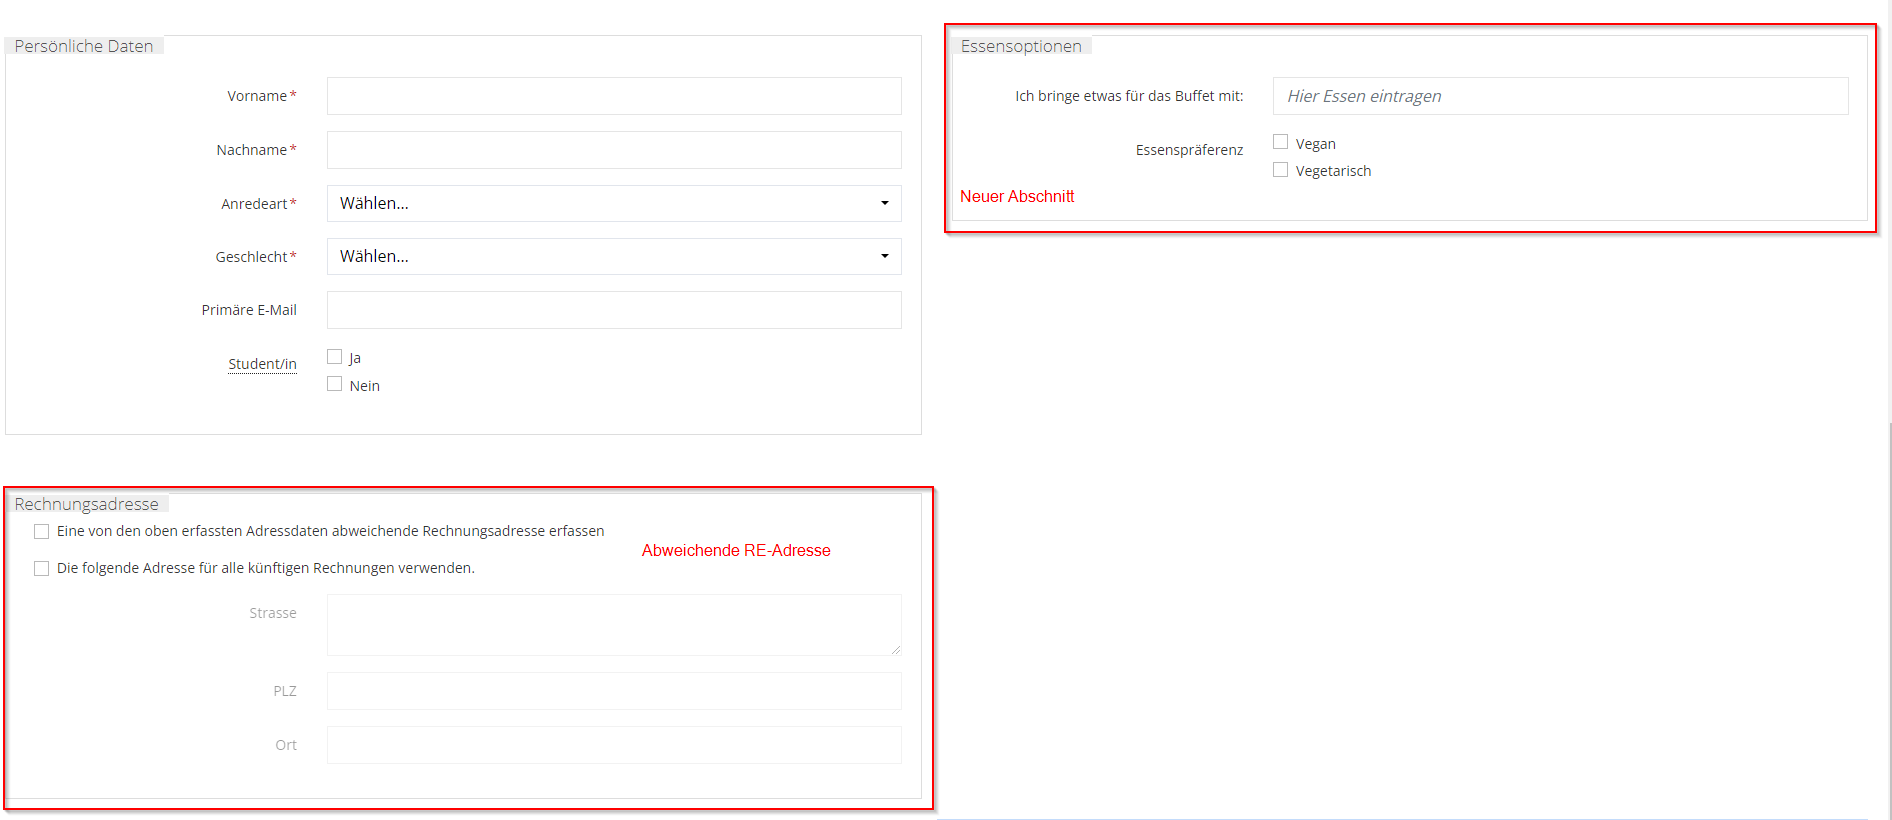The image size is (1892, 820).
Task: Expand the Geschlecht selection list
Action: (613, 256)
